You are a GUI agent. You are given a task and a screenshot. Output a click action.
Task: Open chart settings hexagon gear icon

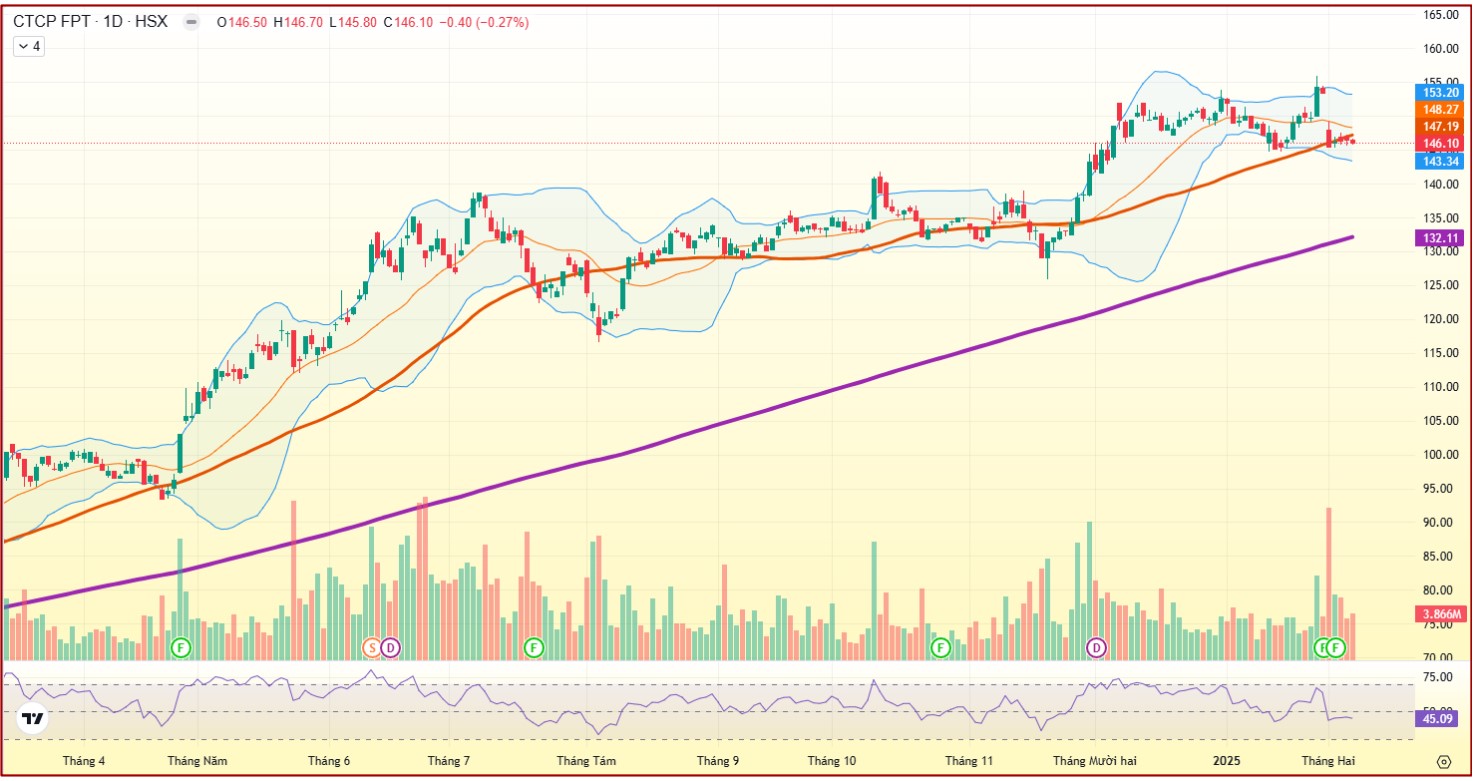click(1444, 761)
